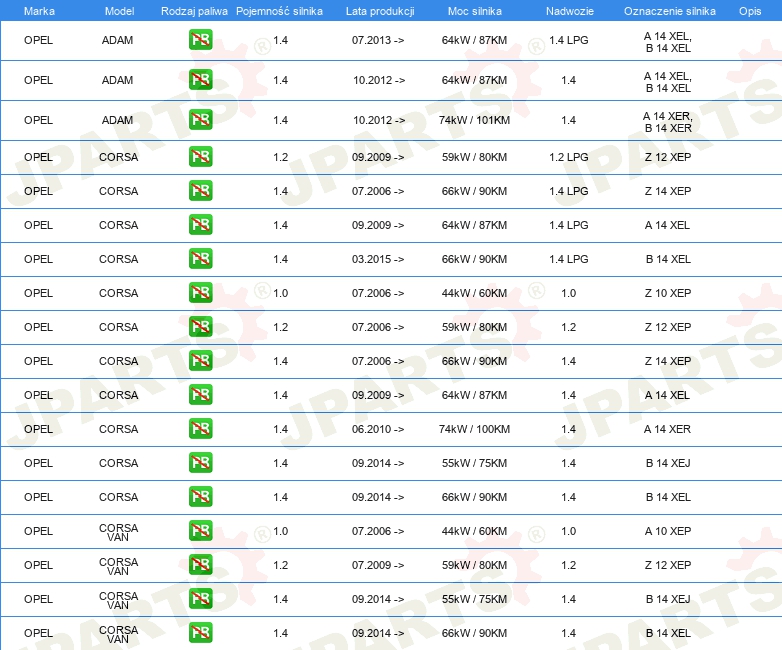Screen dimensions: 782x650
Task: Click the engine code cell A 14 XER, B 14 XER
Action: (668, 122)
